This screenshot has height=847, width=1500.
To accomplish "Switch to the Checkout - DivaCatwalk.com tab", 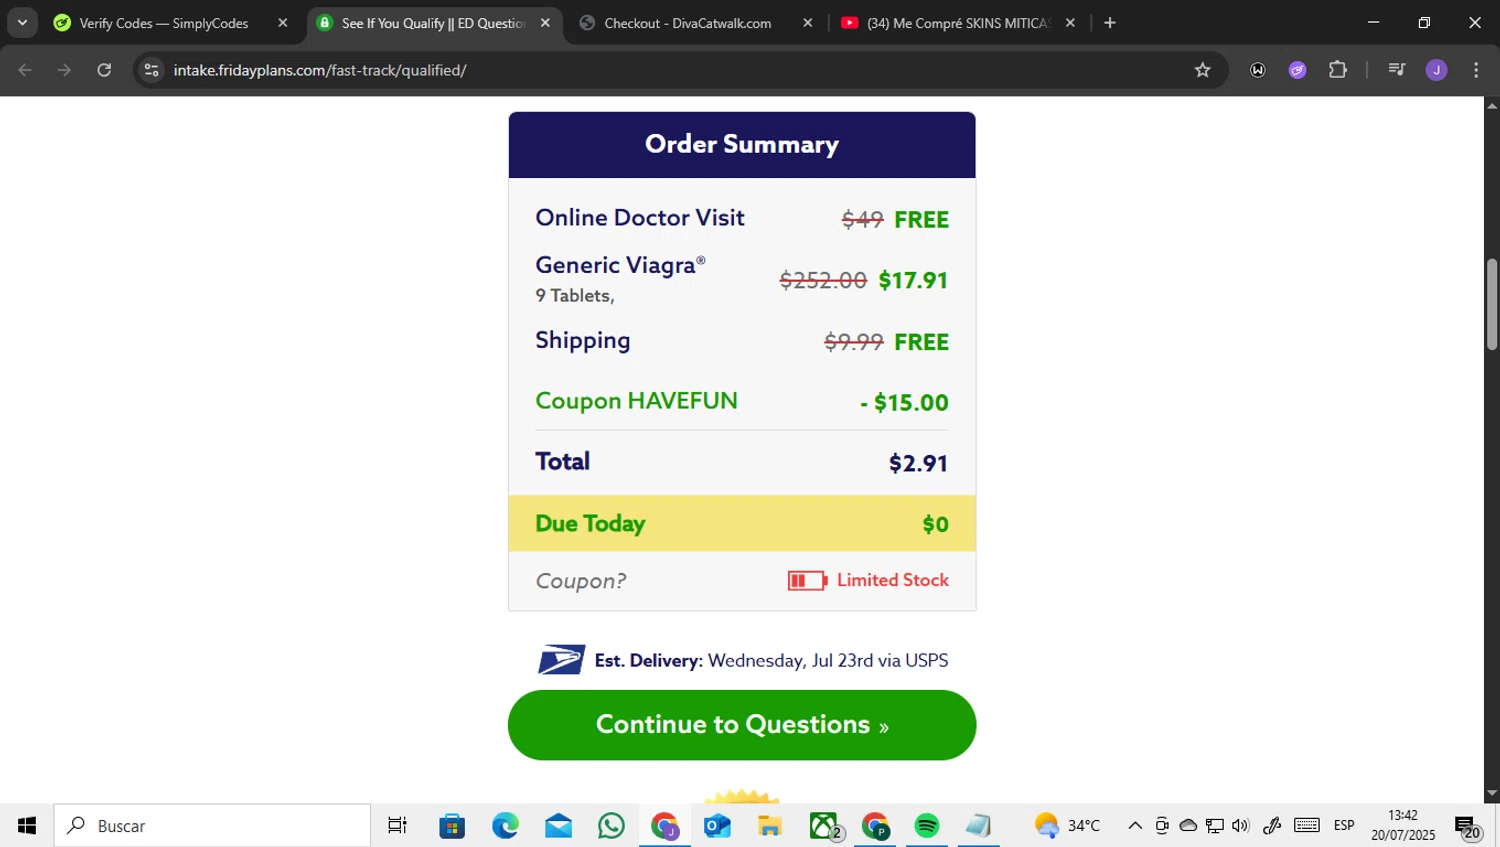I will [688, 23].
